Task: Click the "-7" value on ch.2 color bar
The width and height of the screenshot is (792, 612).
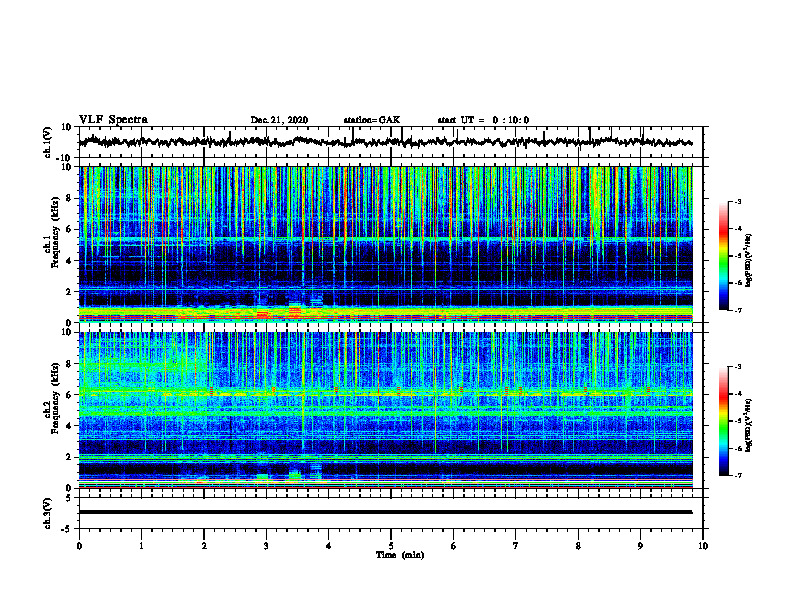Action: (x=738, y=476)
